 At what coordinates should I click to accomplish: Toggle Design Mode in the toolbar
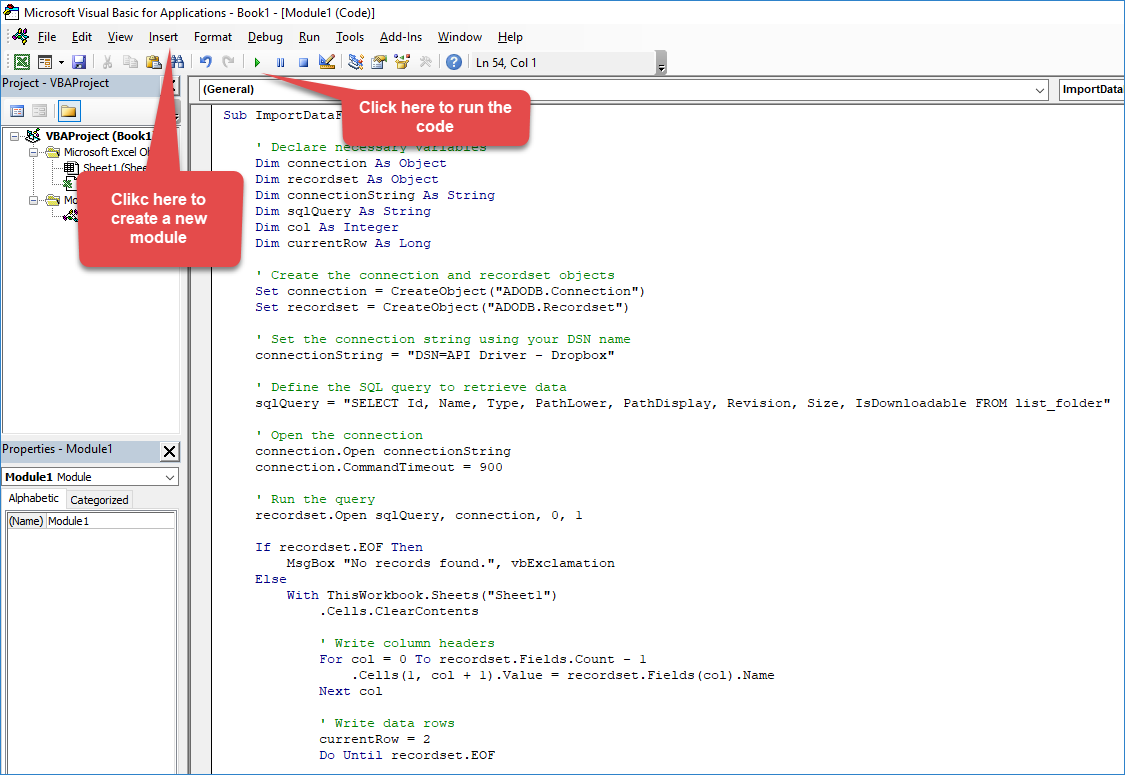tap(326, 62)
